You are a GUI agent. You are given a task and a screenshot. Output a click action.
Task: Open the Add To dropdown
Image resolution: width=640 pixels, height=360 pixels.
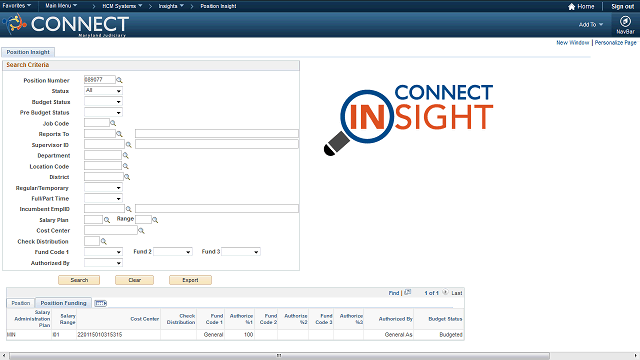pos(591,24)
